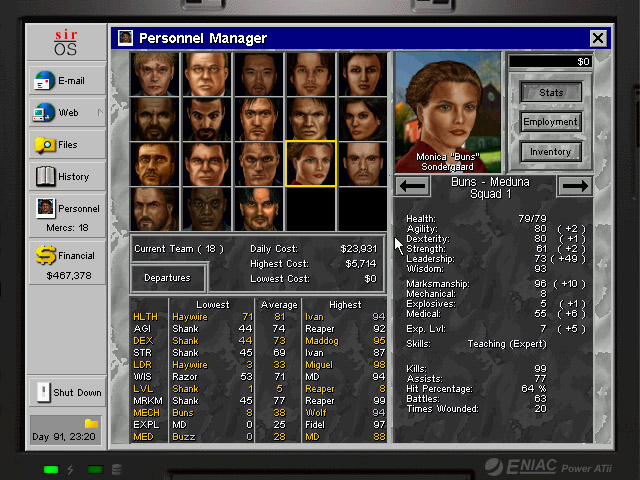This screenshot has width=640, height=480.
Task: Expand the Web submenu arrow
Action: click(x=100, y=113)
